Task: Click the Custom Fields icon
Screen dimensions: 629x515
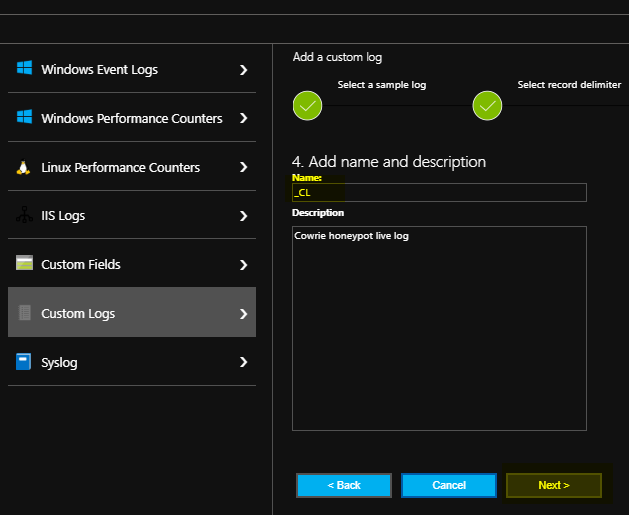Action: 24,264
